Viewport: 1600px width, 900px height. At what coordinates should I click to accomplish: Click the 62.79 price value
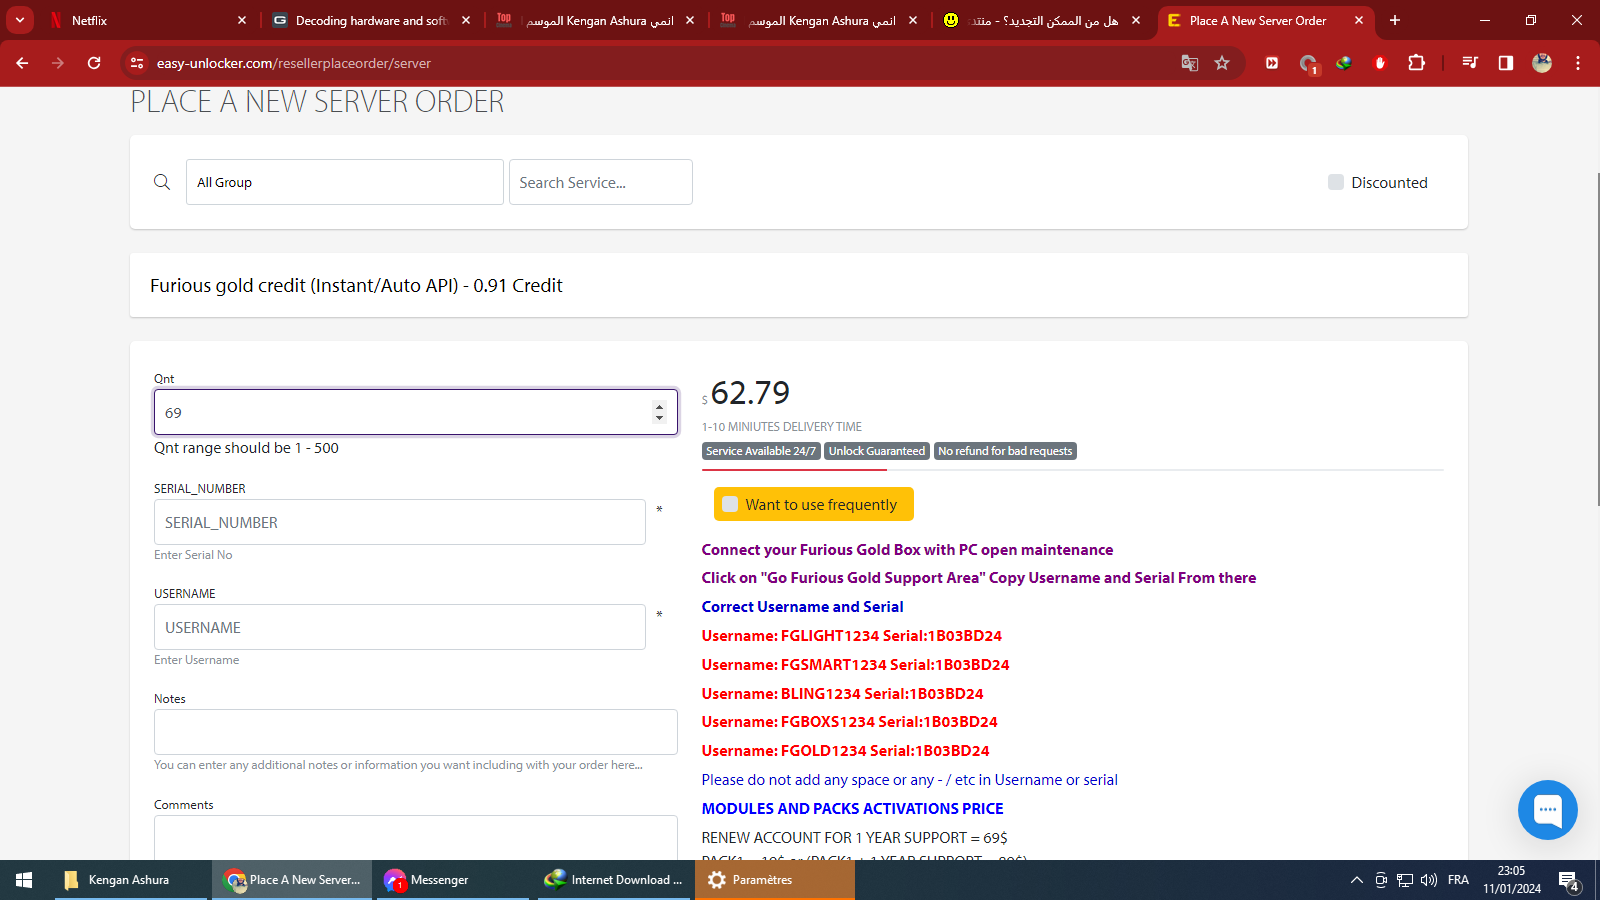(750, 393)
